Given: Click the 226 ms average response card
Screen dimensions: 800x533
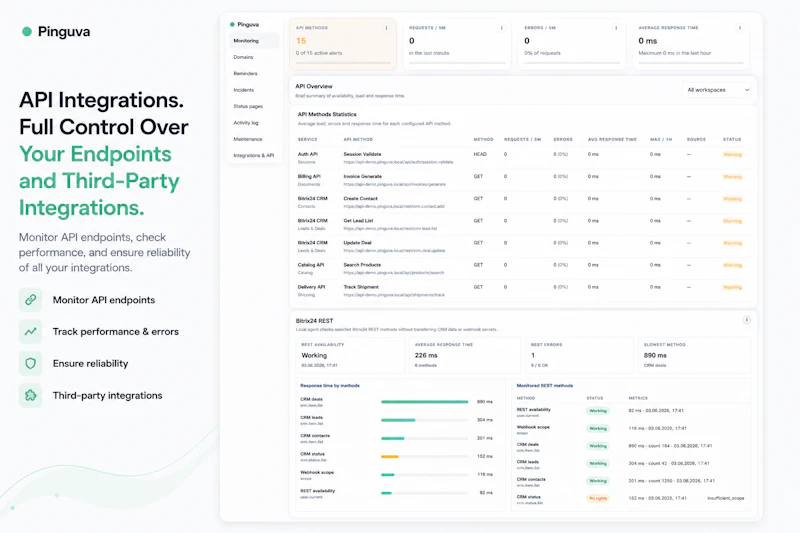Looking at the screenshot, I should [464, 355].
